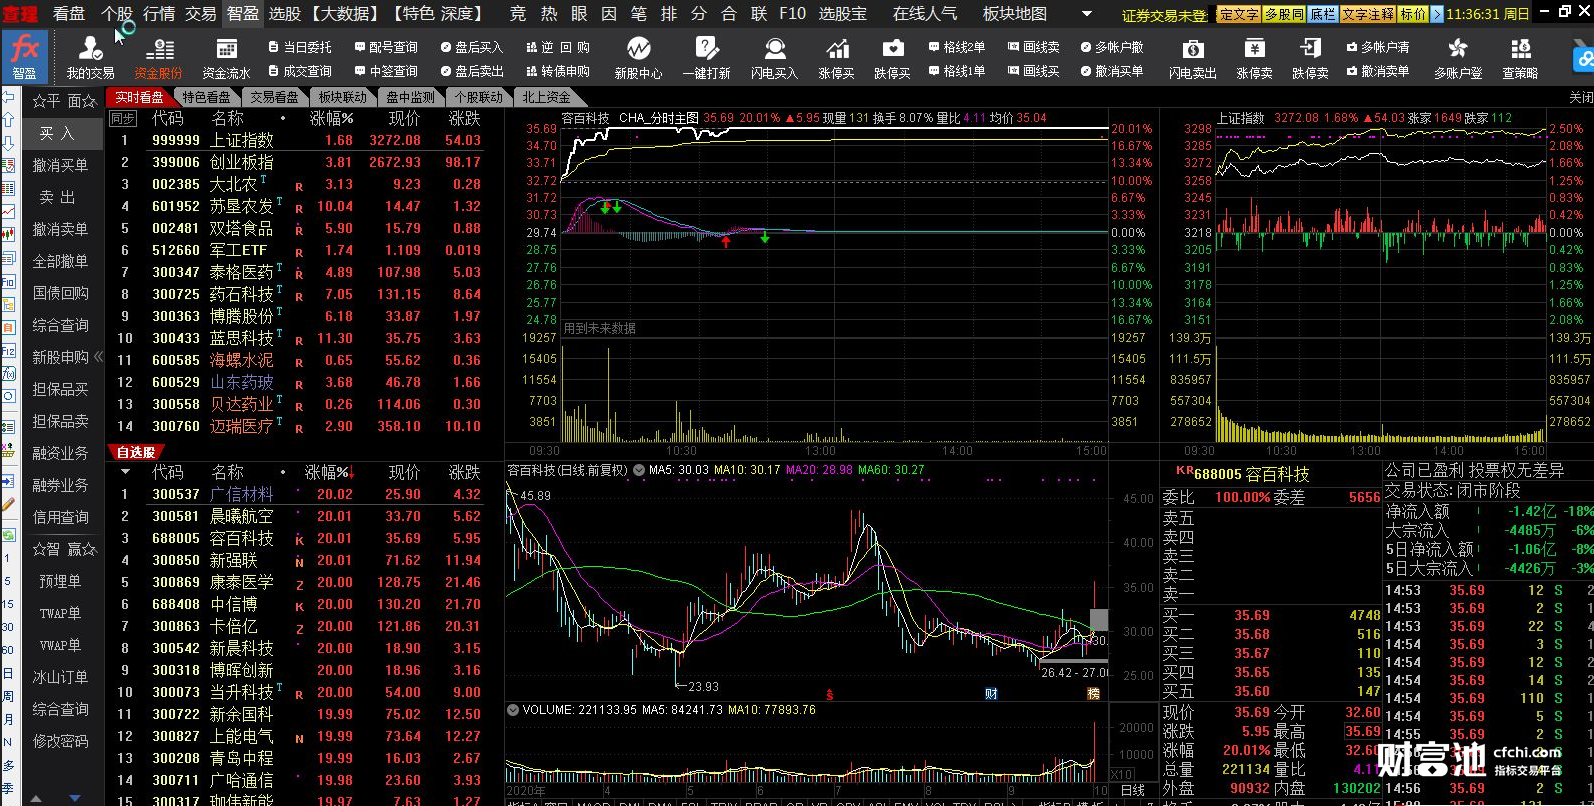
Task: Select 自选股 list tab
Action: pyautogui.click(x=136, y=452)
